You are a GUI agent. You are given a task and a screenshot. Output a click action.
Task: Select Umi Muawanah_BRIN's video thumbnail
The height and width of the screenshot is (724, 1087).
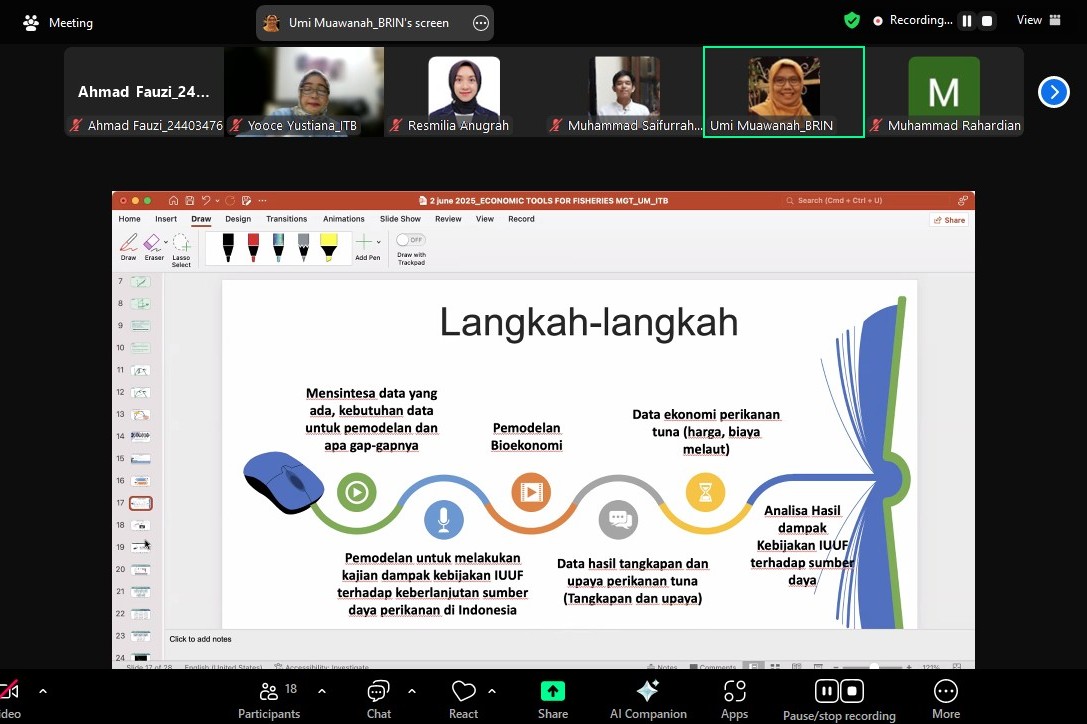tap(784, 92)
